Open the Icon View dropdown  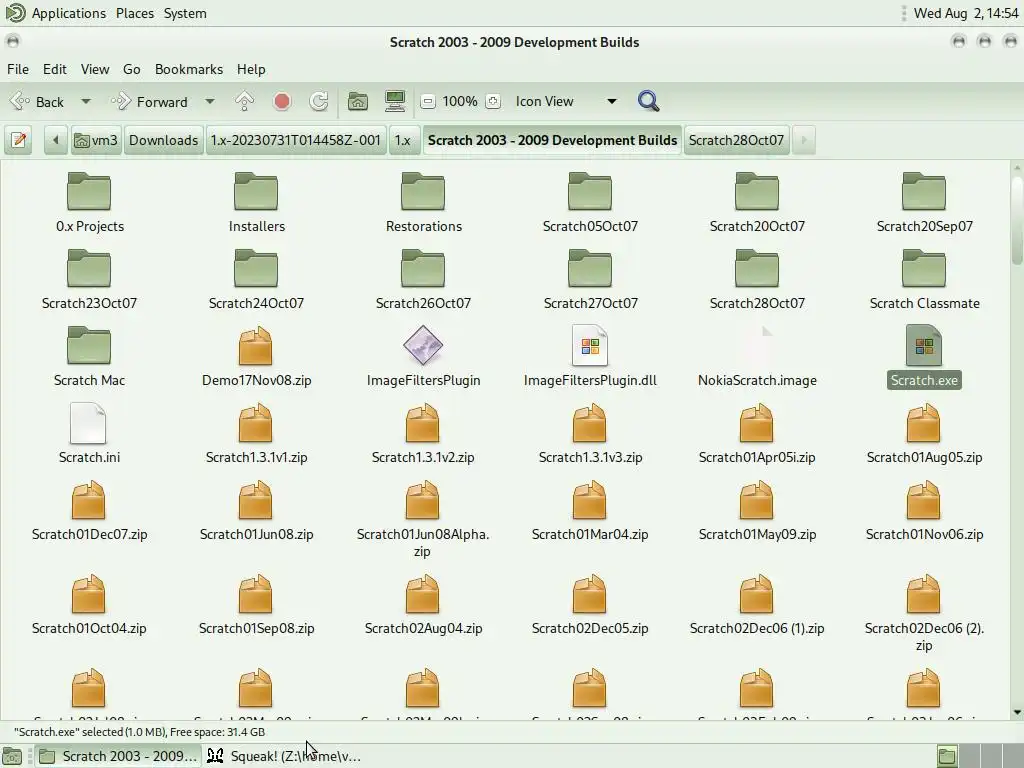566,101
